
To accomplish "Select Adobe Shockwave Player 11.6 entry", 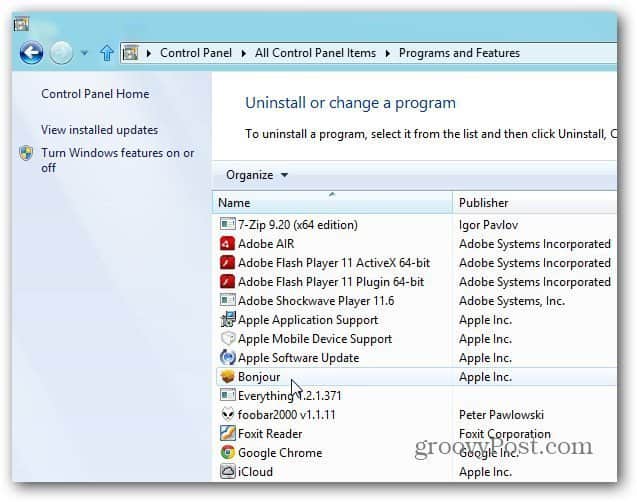I will (x=316, y=301).
